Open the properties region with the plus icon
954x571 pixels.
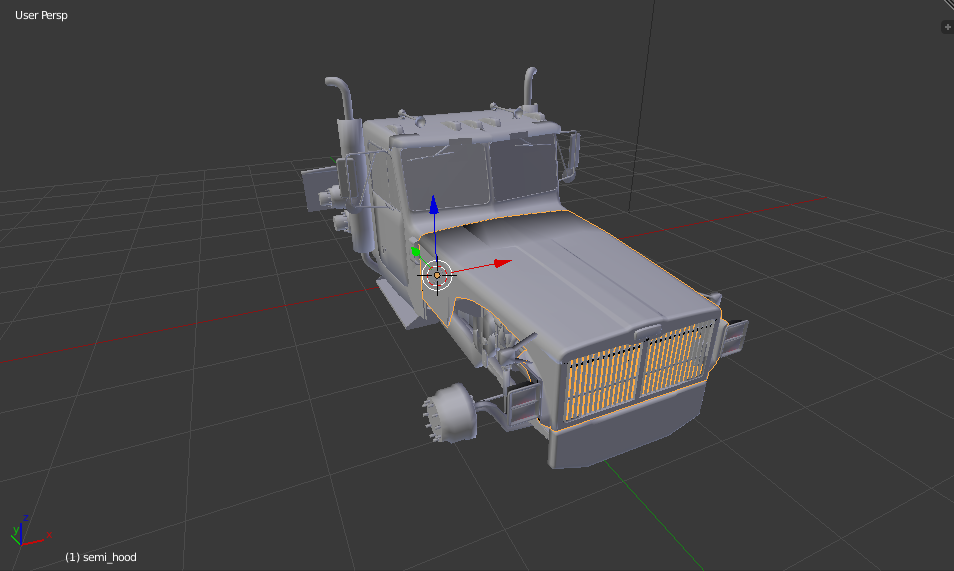tap(947, 27)
